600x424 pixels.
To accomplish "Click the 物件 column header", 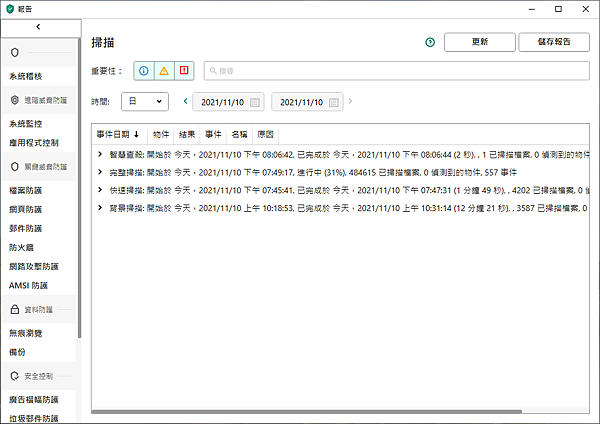I will point(161,134).
